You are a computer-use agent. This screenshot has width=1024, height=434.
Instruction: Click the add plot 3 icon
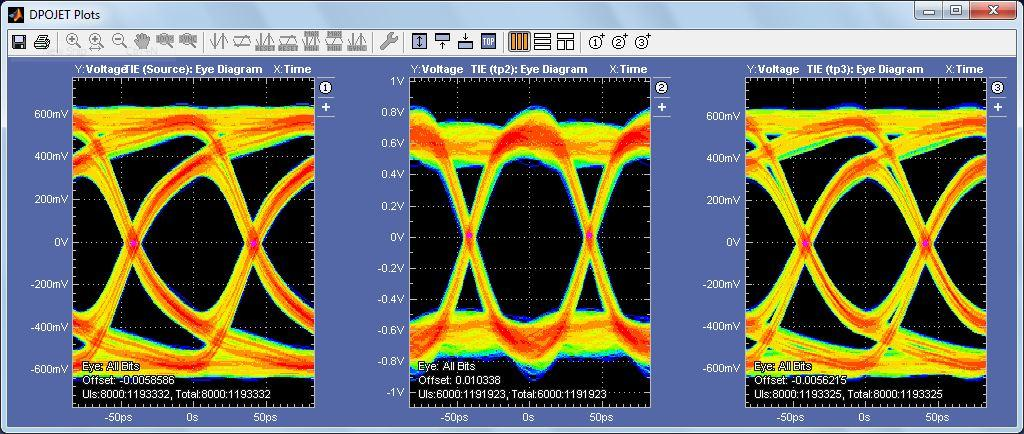[643, 41]
